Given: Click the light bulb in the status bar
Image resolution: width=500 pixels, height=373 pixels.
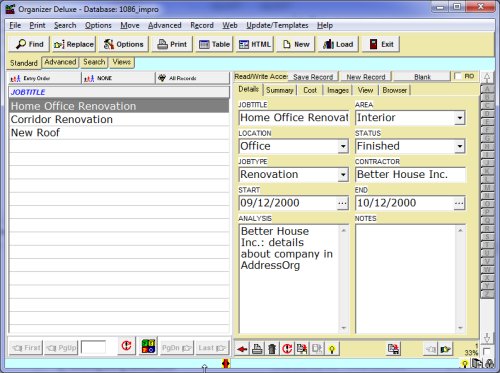Looking at the screenshot, I should (464, 363).
